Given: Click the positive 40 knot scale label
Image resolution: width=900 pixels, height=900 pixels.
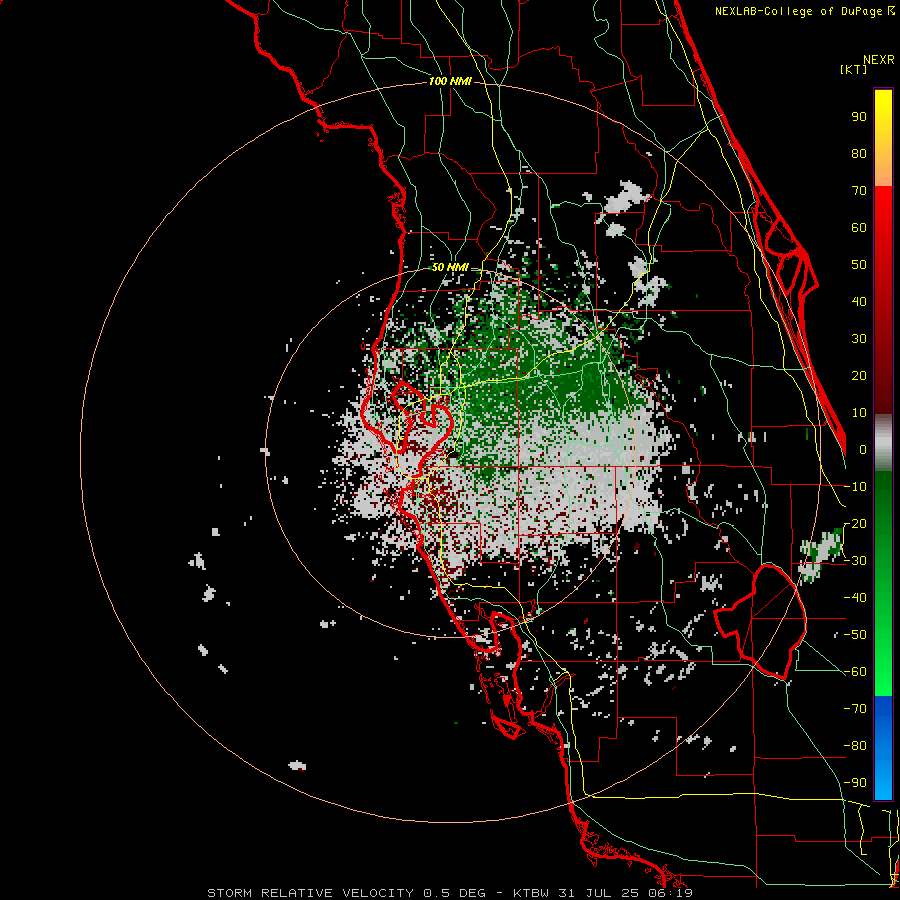Looking at the screenshot, I should (x=859, y=301).
